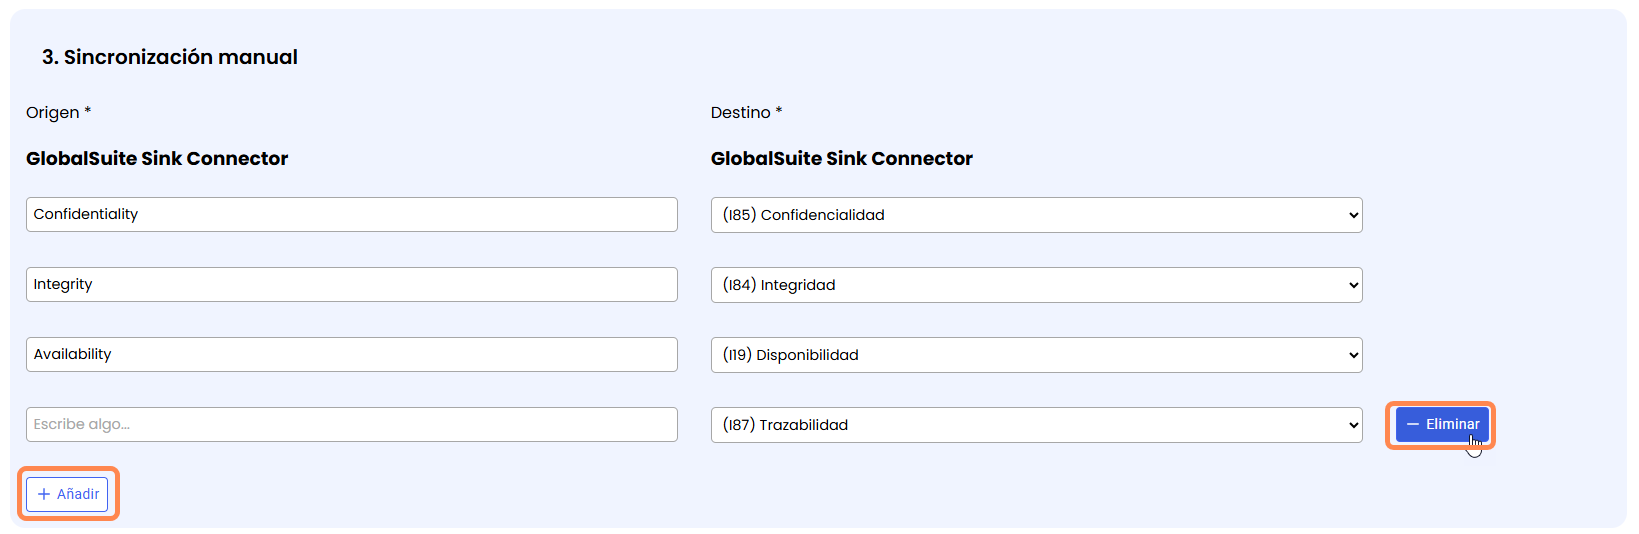
Task: Click the Añadir button
Action: [68, 494]
